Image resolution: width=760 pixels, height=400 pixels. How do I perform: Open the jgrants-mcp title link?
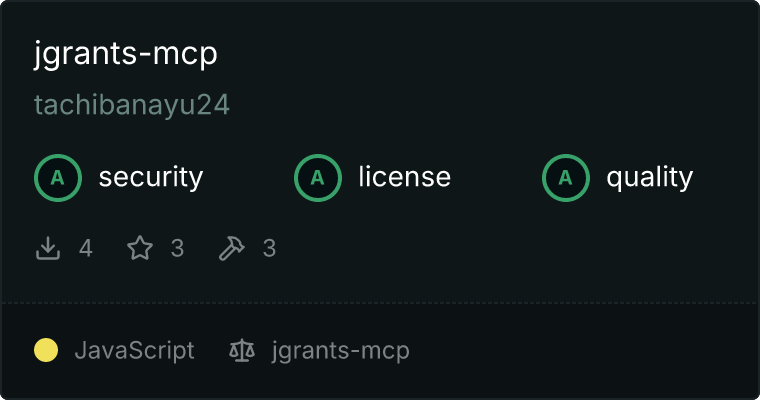click(x=126, y=53)
